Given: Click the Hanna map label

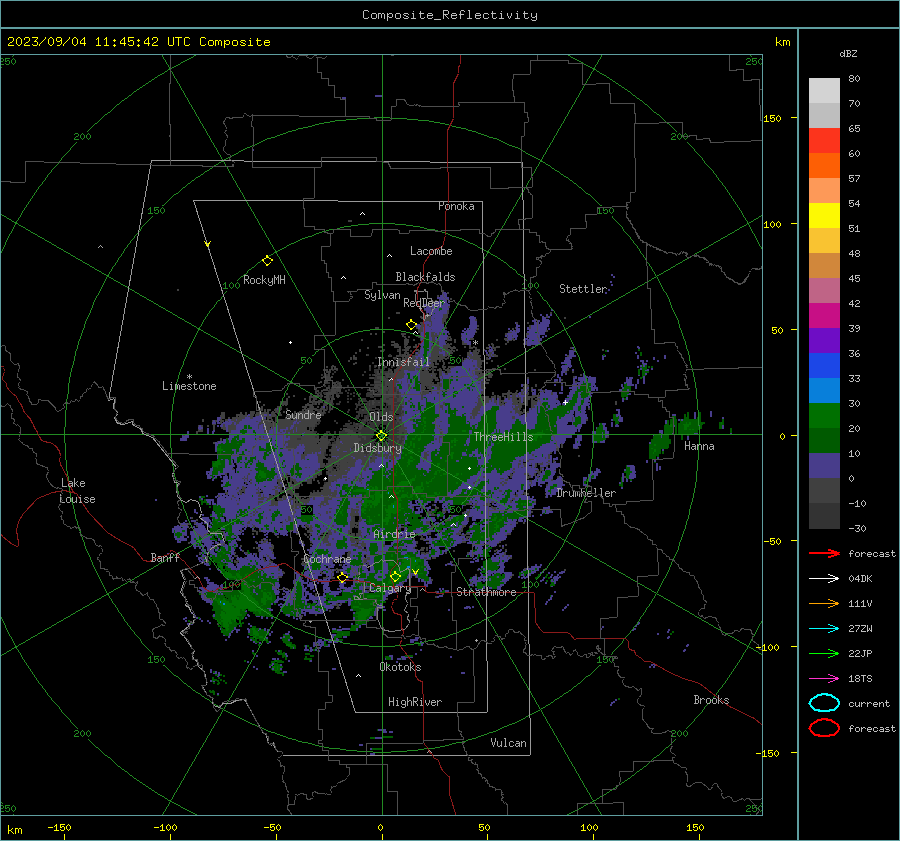Looking at the screenshot, I should (x=699, y=446).
